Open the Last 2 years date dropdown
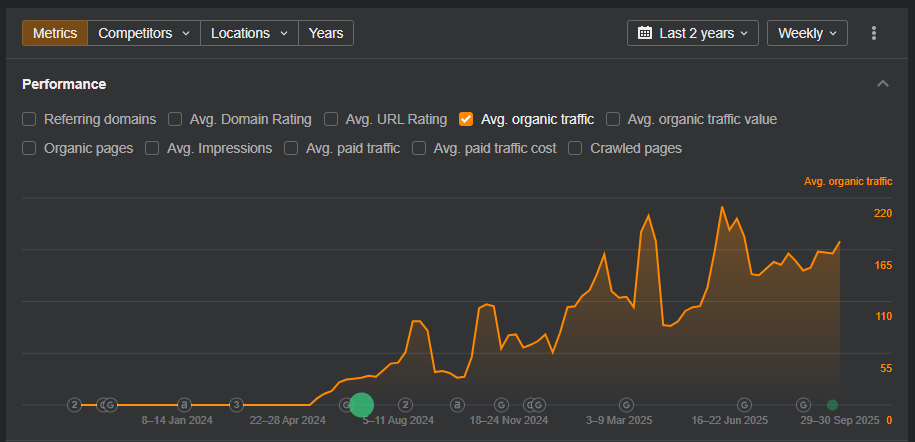 [692, 33]
